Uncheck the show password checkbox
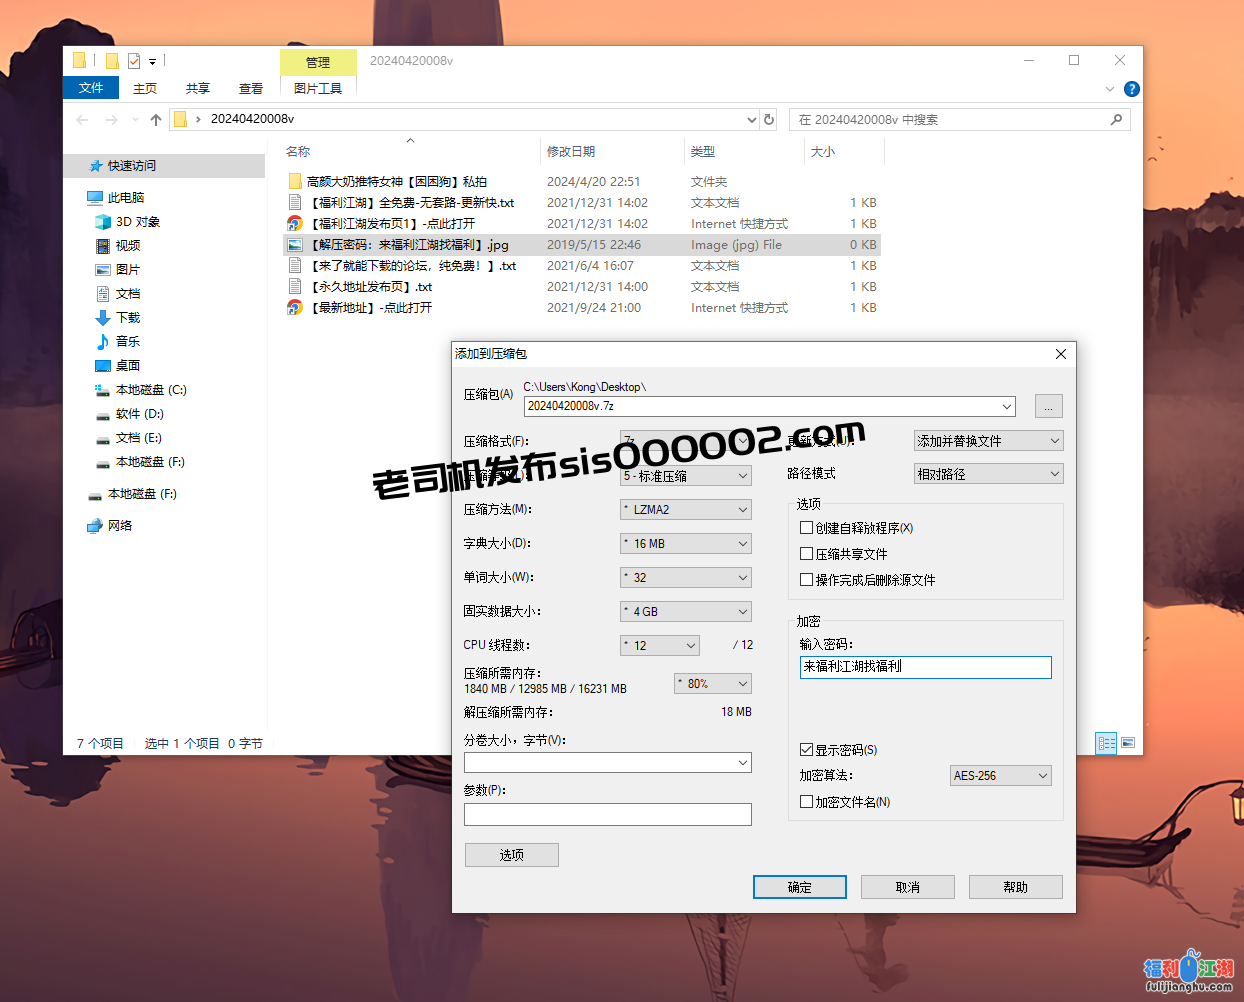 (806, 750)
